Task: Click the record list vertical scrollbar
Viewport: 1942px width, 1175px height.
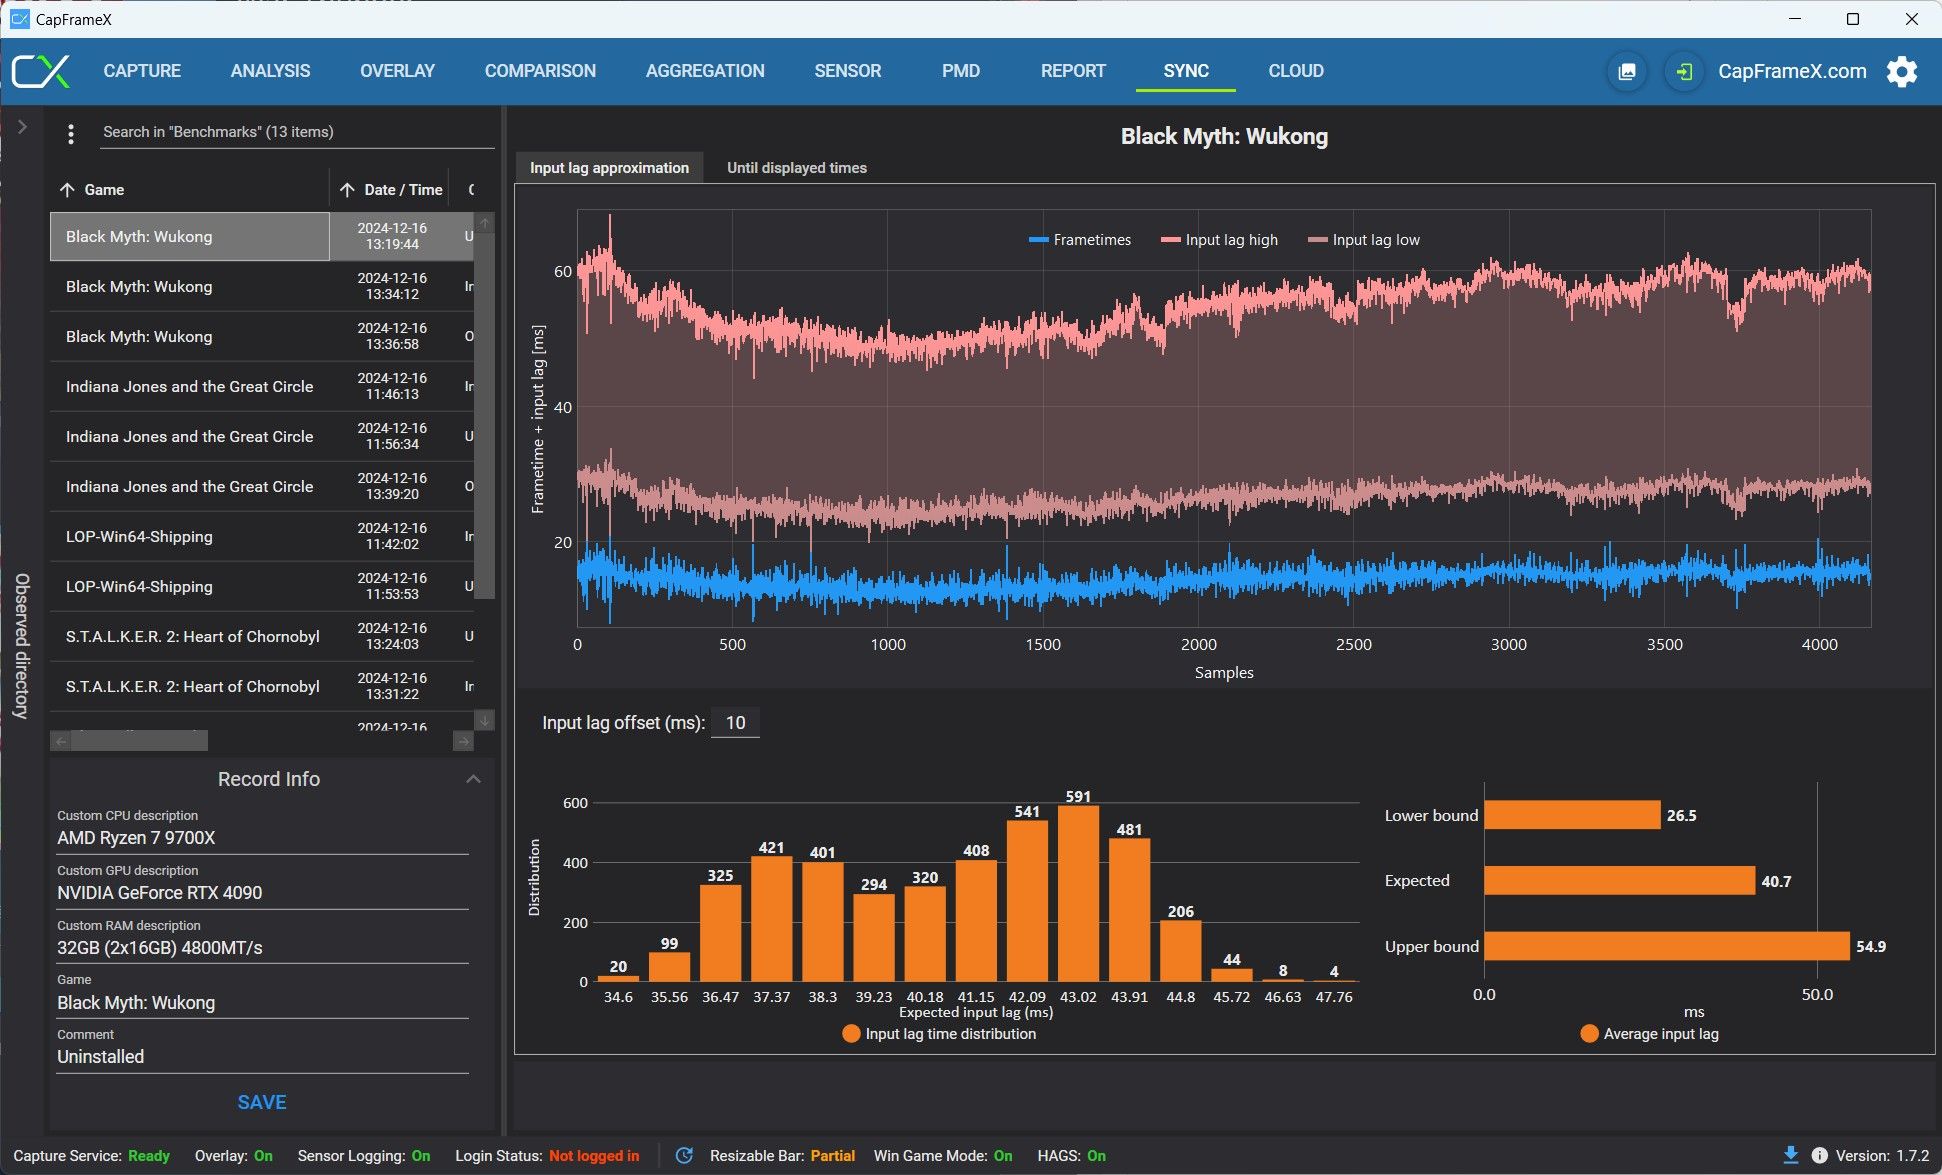Action: coord(485,415)
